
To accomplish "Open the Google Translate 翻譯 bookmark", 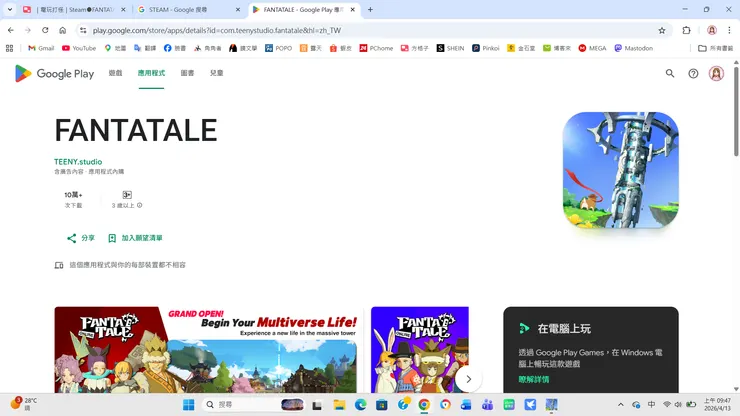I will pyautogui.click(x=145, y=48).
